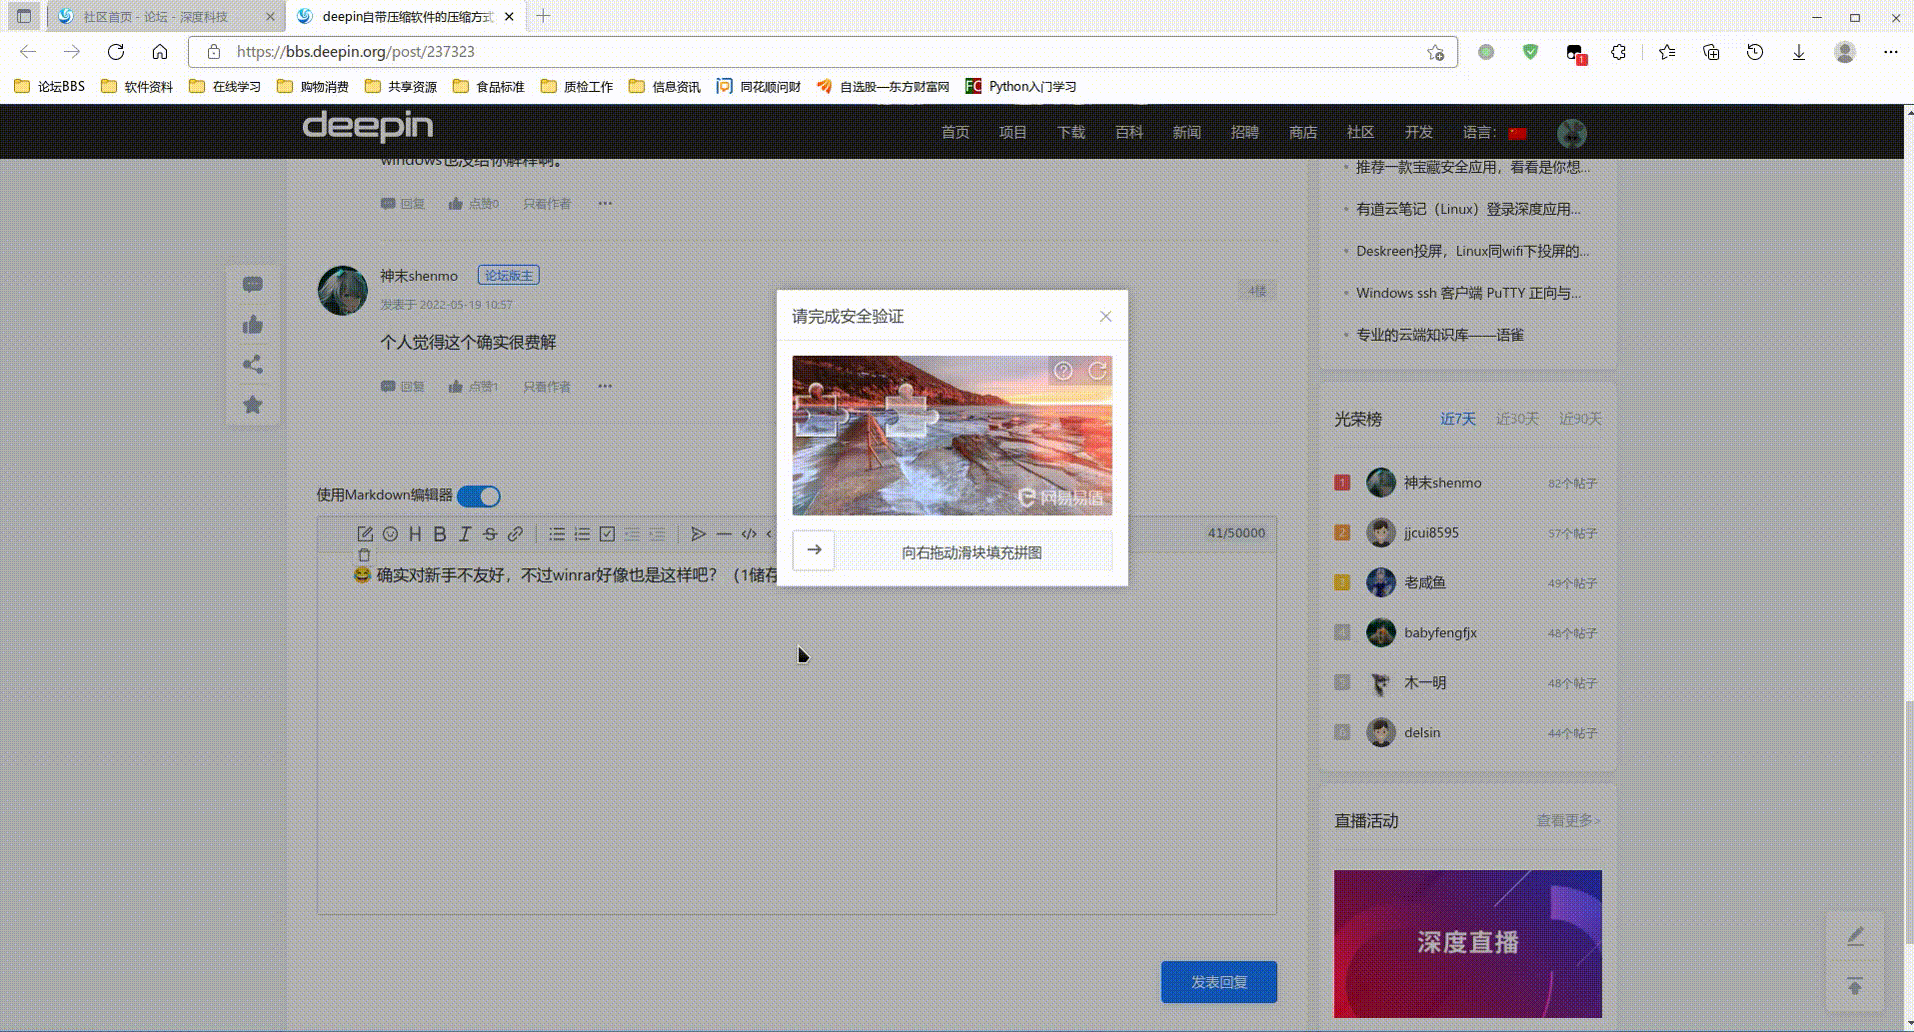Insert a task list checkbox in the editor
The image size is (1914, 1032).
(x=609, y=534)
